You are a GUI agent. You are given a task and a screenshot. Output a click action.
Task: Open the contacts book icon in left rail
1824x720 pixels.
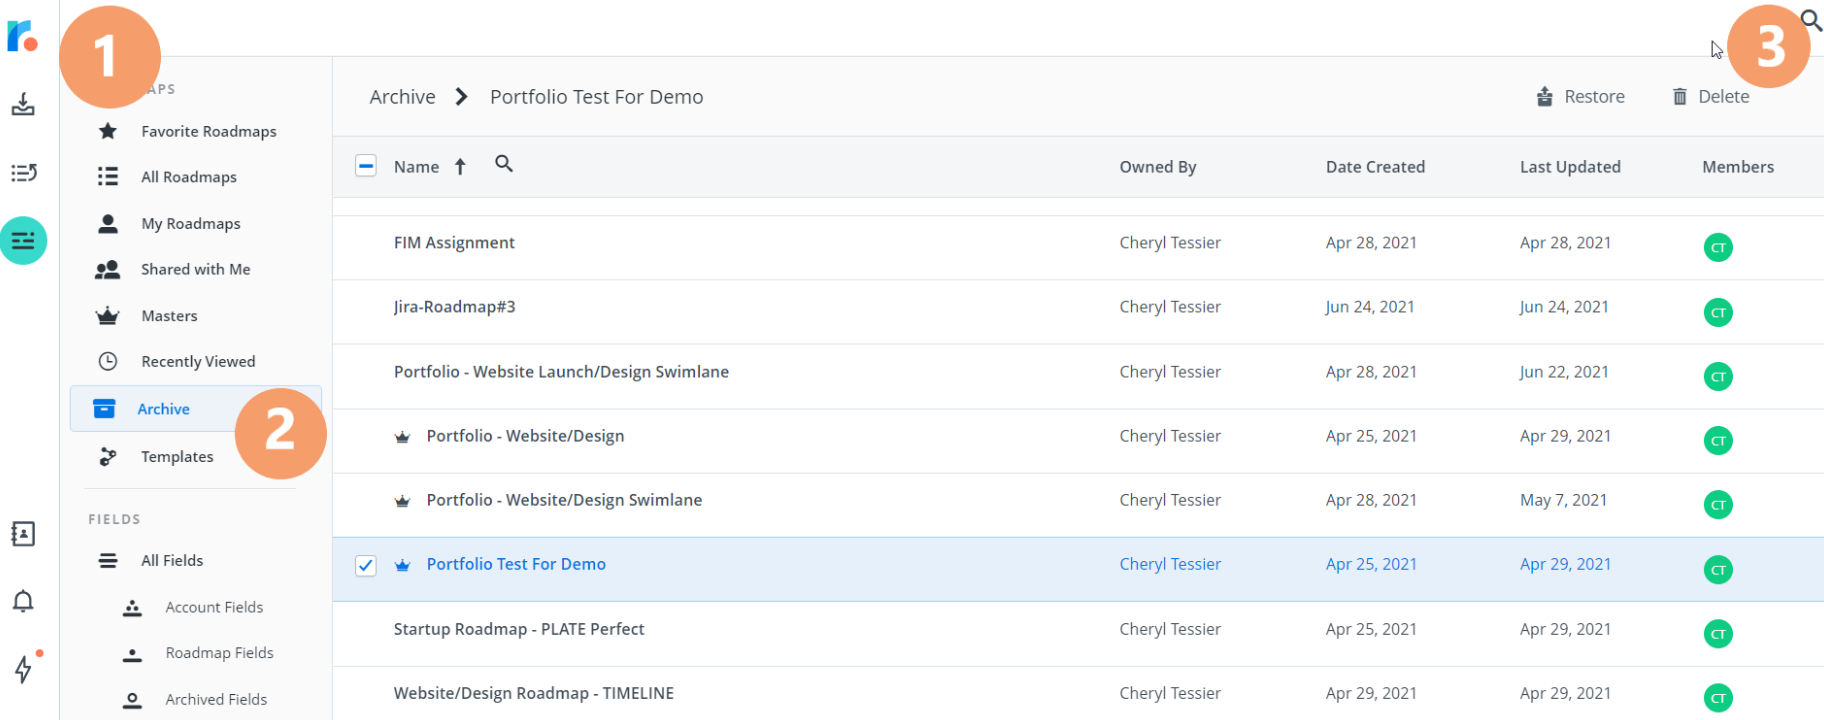click(x=23, y=534)
